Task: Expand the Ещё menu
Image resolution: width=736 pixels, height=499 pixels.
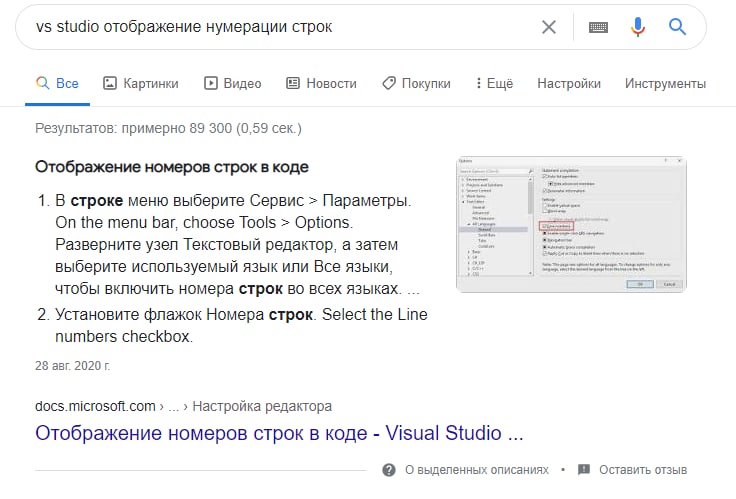Action: tap(494, 84)
